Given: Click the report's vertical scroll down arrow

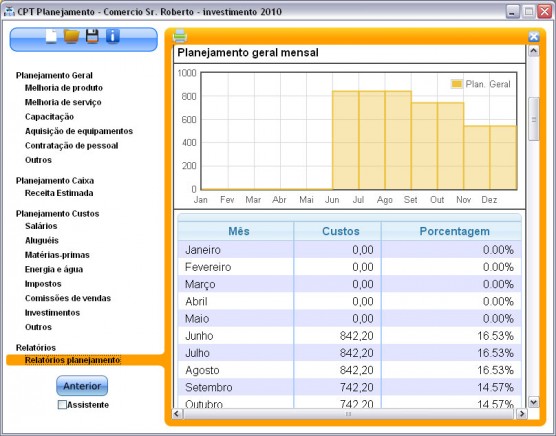Looking at the screenshot, I should (x=534, y=402).
